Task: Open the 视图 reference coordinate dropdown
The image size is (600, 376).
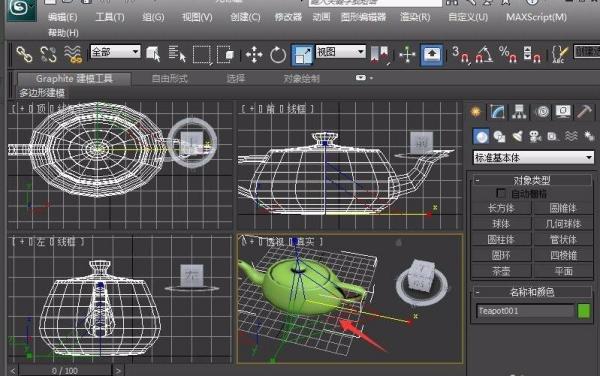Action: click(340, 52)
